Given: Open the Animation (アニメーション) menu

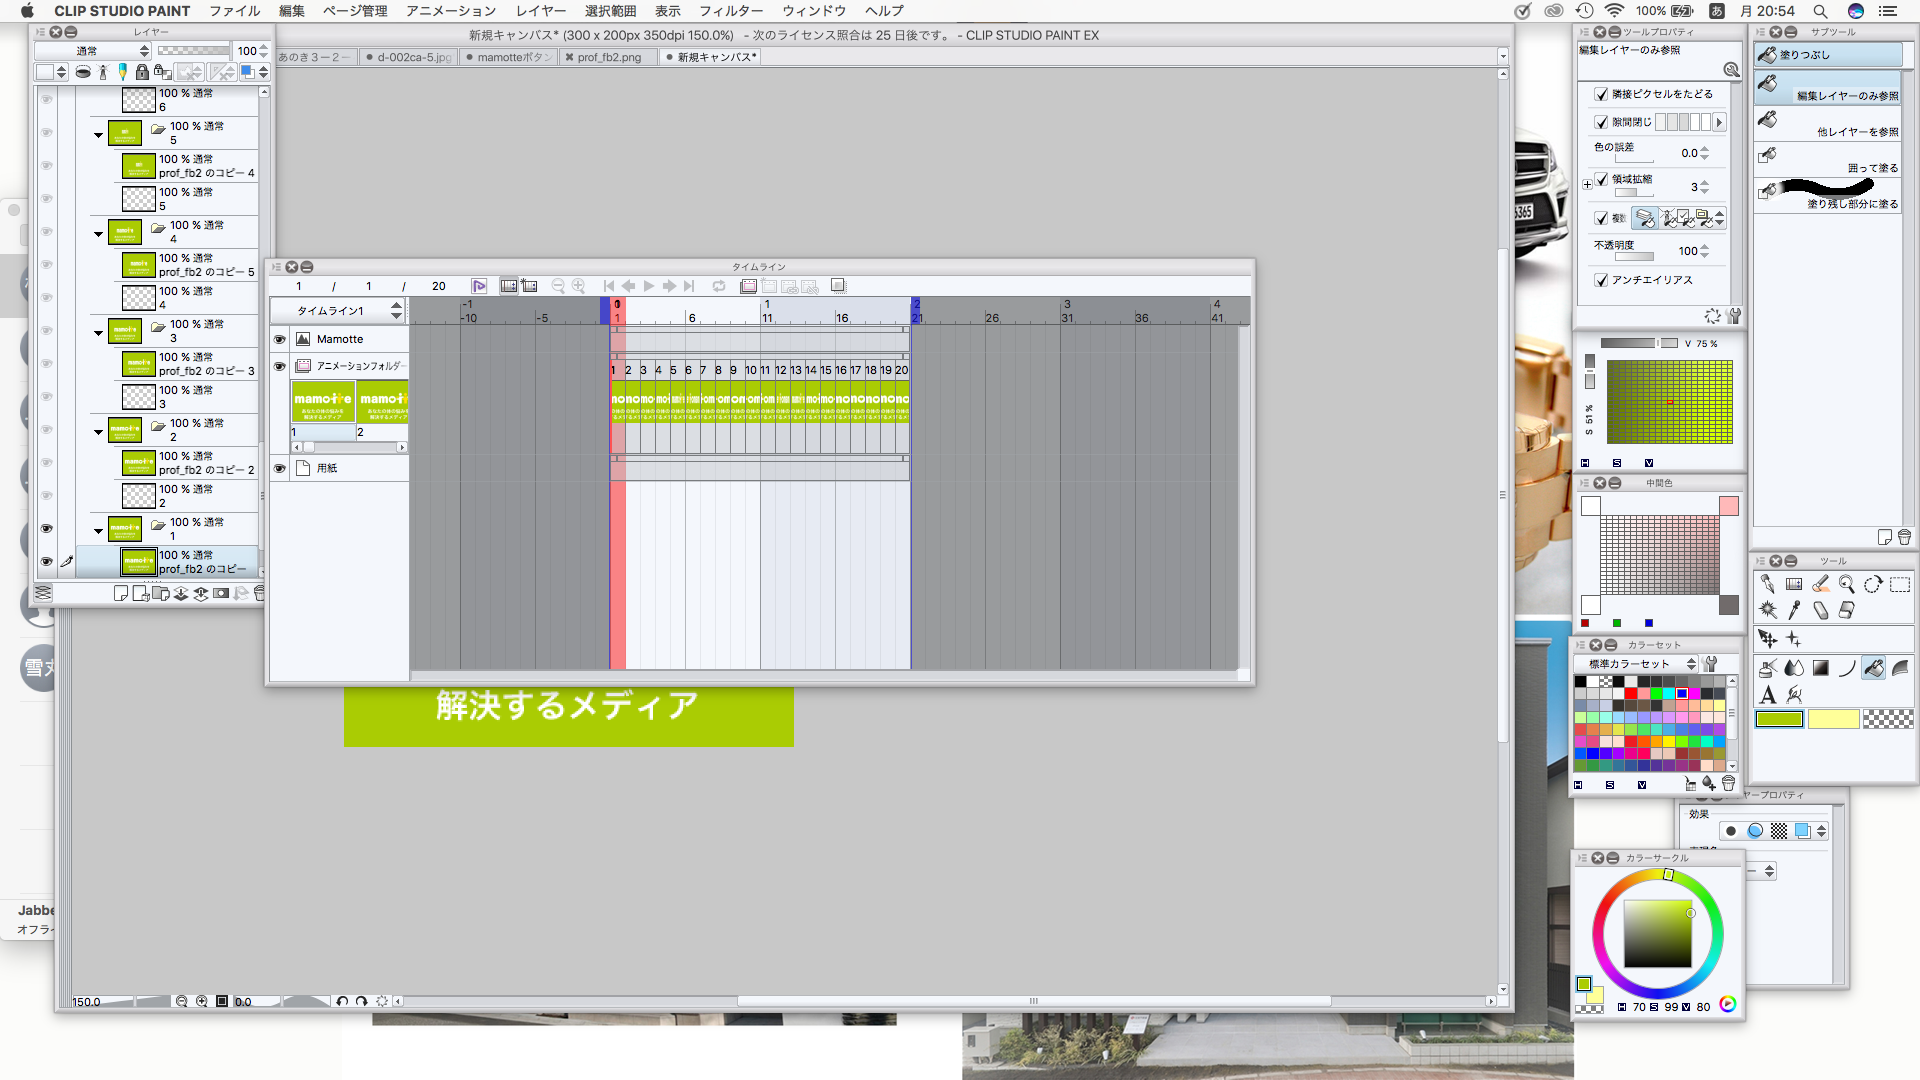Looking at the screenshot, I should coord(450,11).
